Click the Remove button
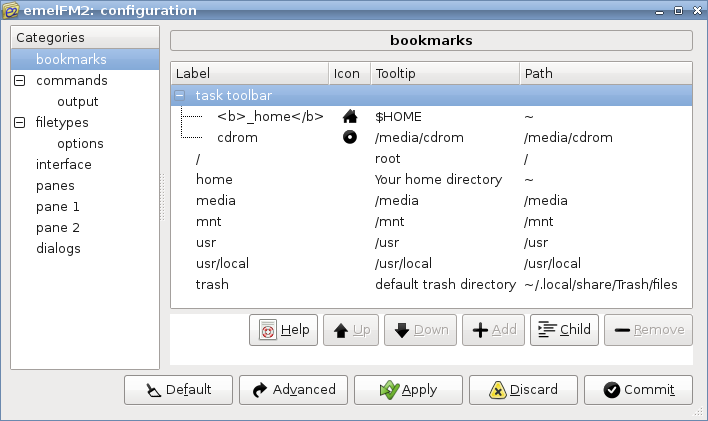 (x=648, y=330)
